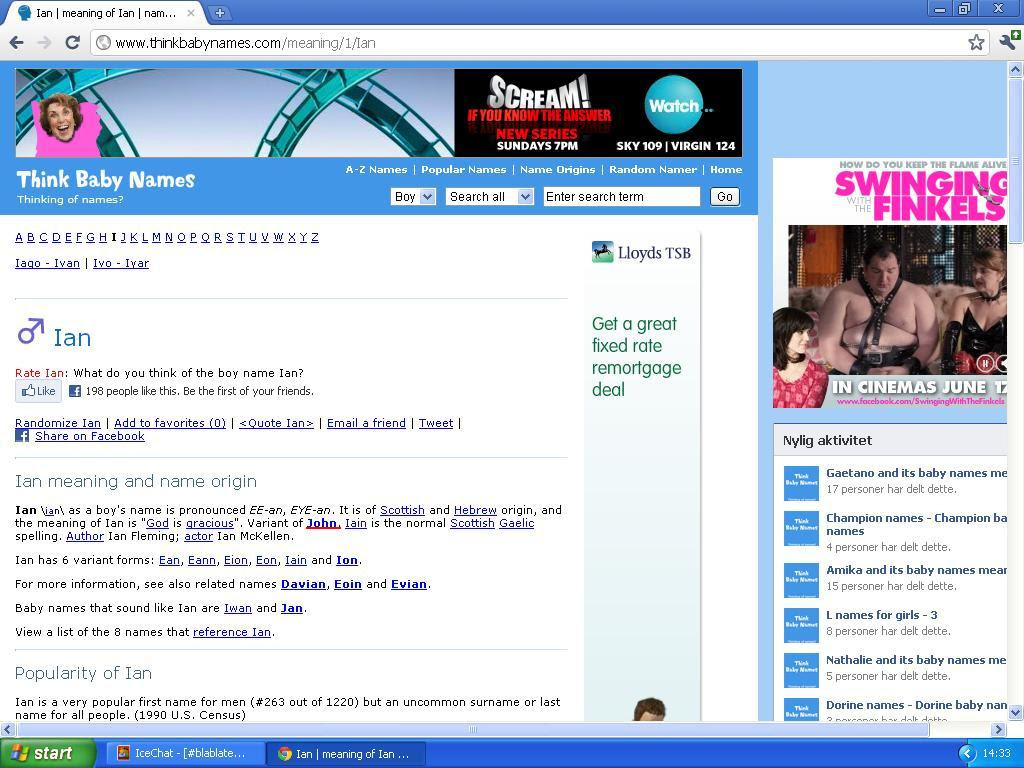Viewport: 1024px width, 768px height.
Task: Open Gaetano and its baby names link
Action: pos(916,473)
